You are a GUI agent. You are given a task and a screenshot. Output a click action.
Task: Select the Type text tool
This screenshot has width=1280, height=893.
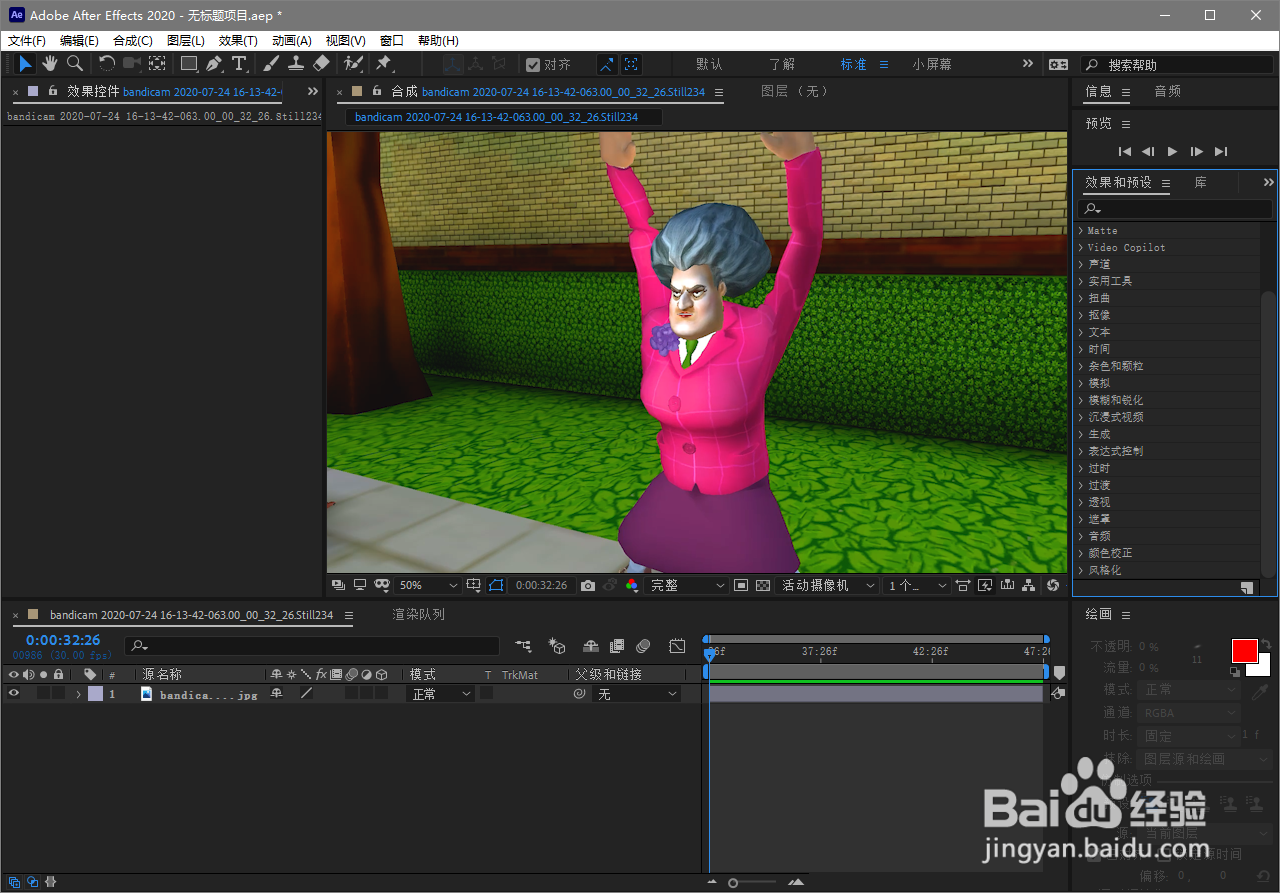click(x=240, y=64)
